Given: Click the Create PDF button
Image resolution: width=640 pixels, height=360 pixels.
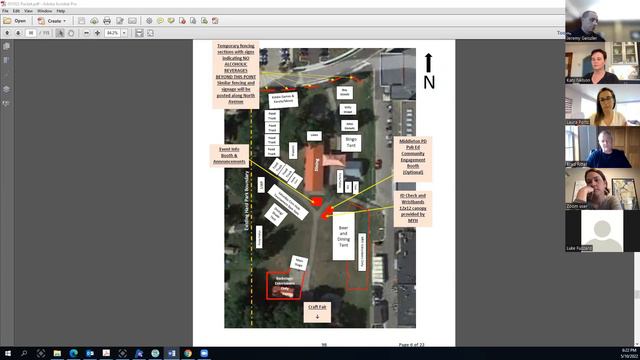Looking at the screenshot, I should (x=52, y=21).
